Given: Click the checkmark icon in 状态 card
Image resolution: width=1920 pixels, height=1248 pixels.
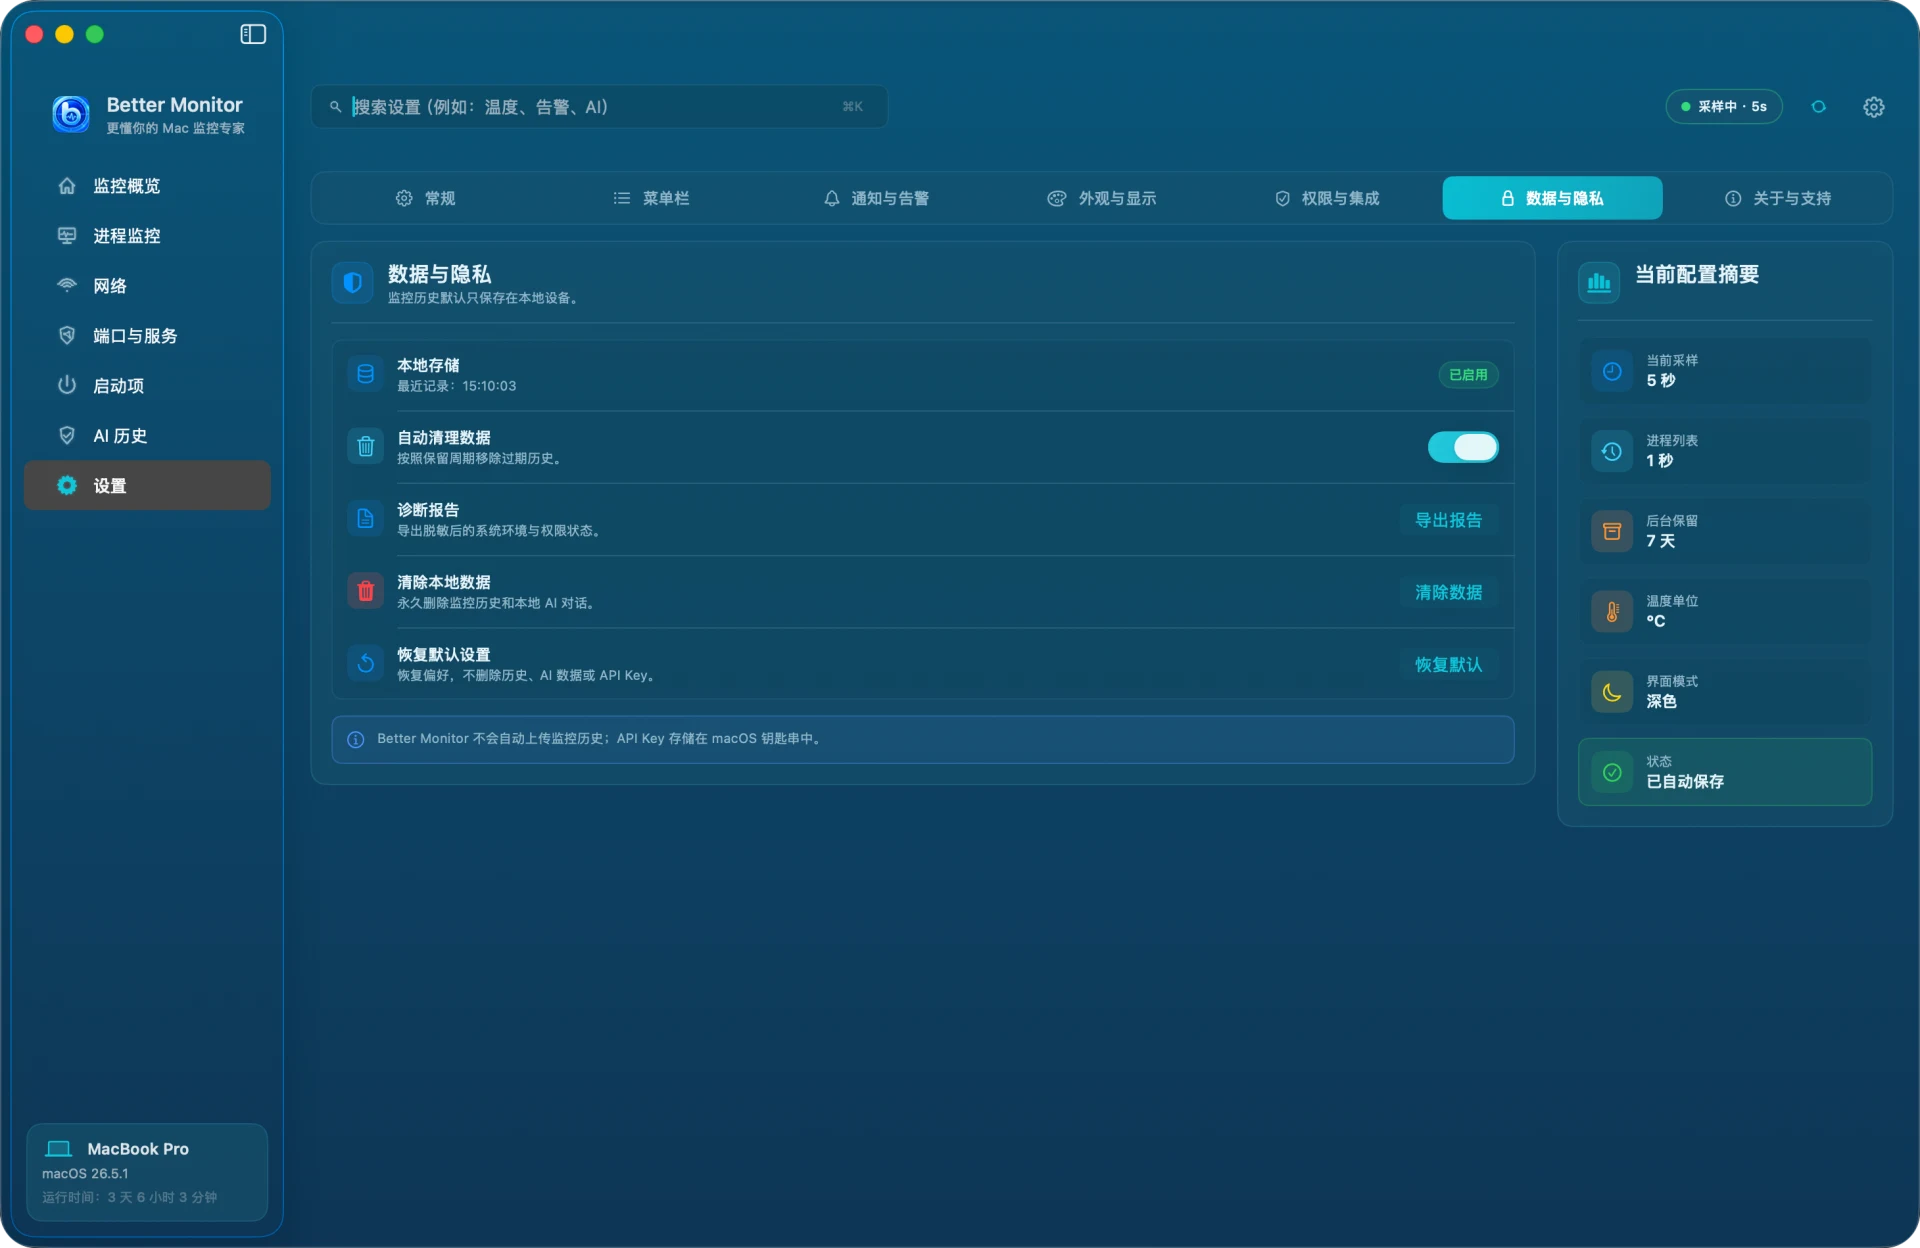Looking at the screenshot, I should (1612, 772).
